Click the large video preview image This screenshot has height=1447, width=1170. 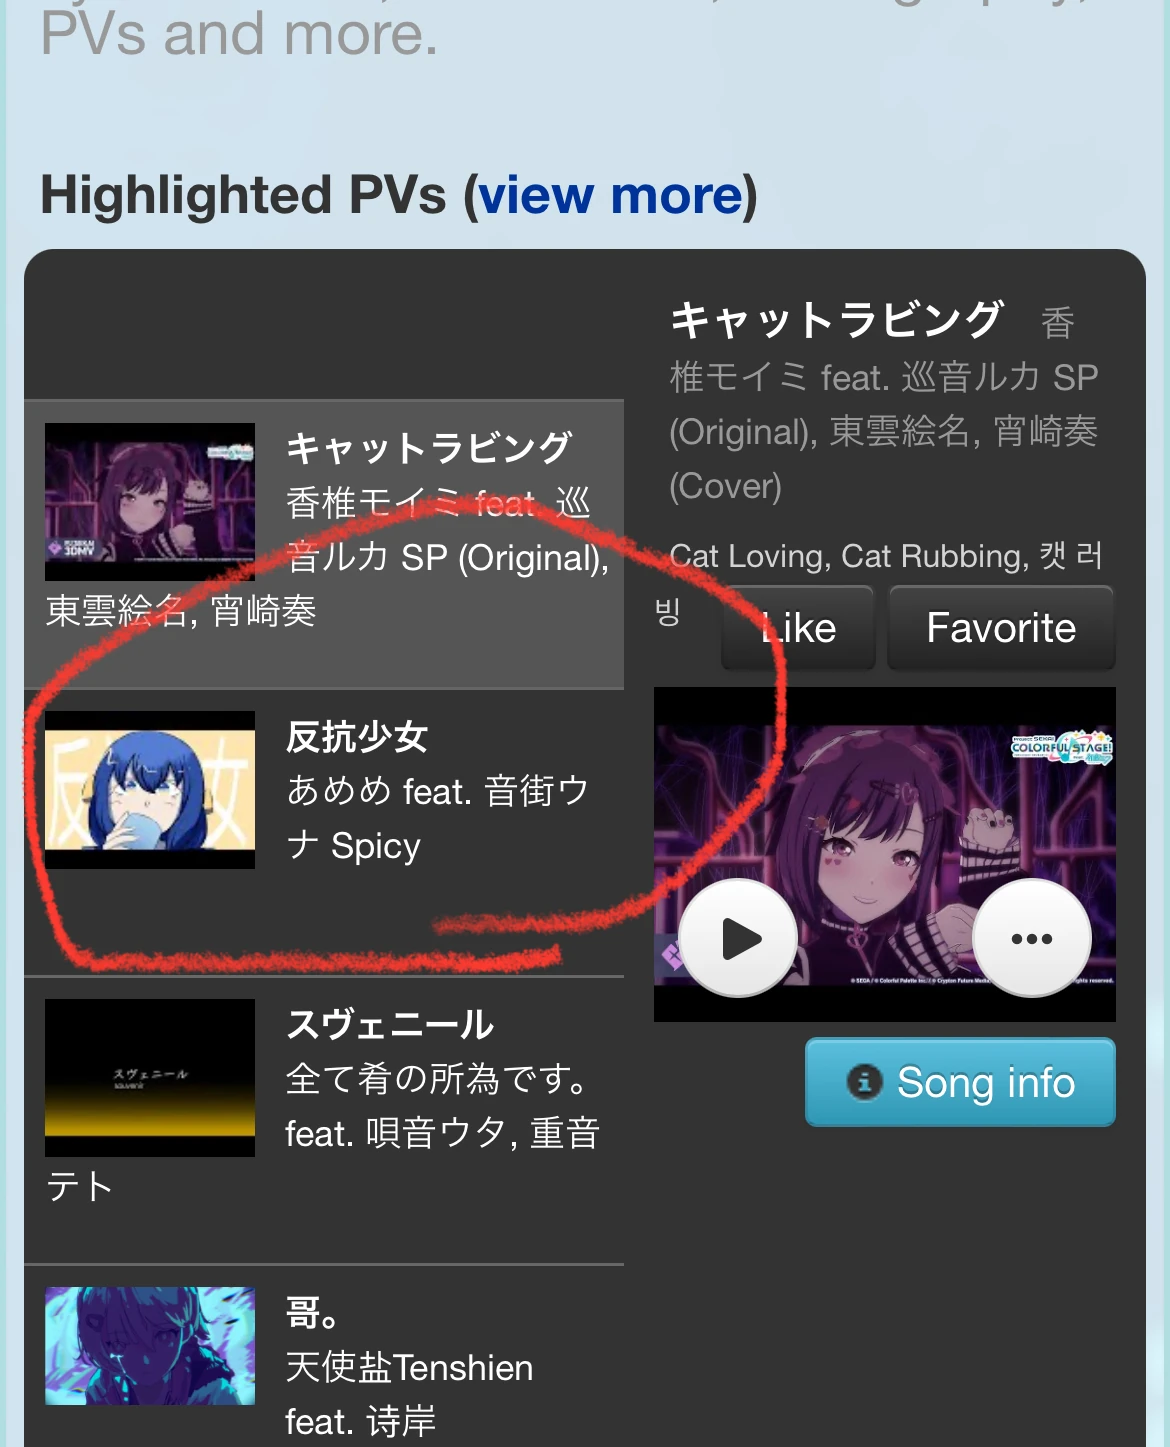coord(885,854)
